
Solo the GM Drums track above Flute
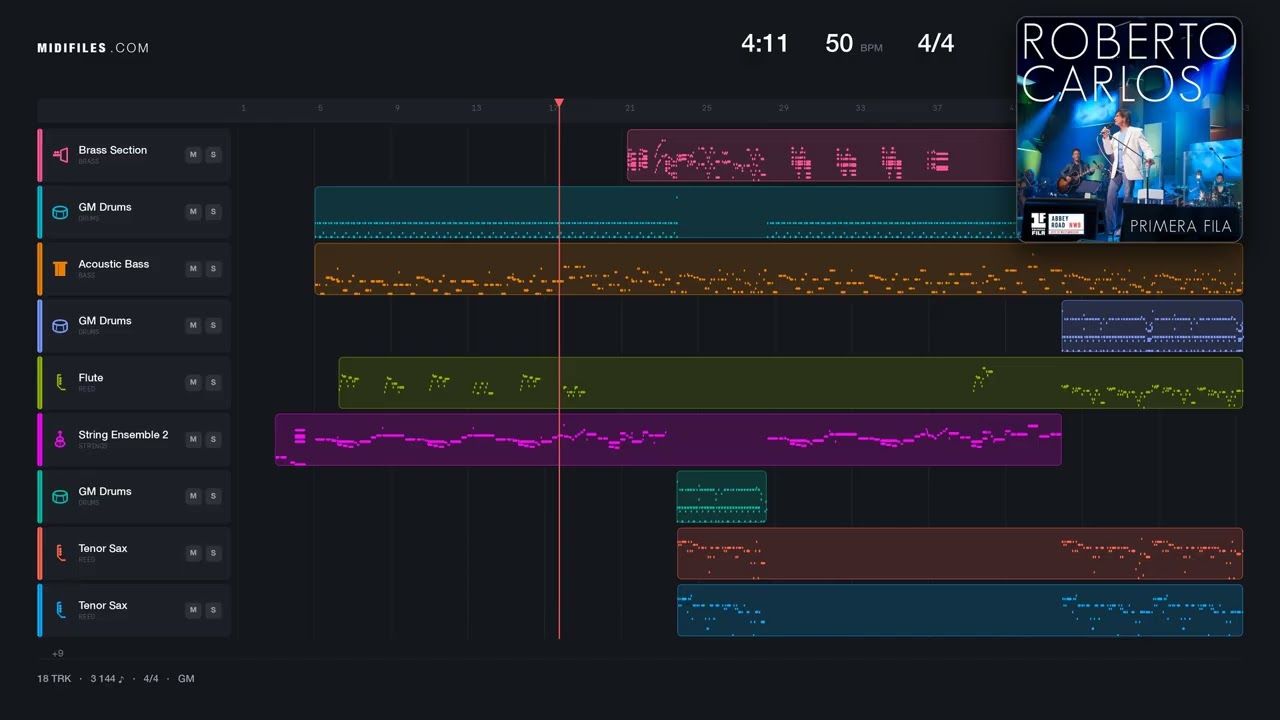point(213,326)
